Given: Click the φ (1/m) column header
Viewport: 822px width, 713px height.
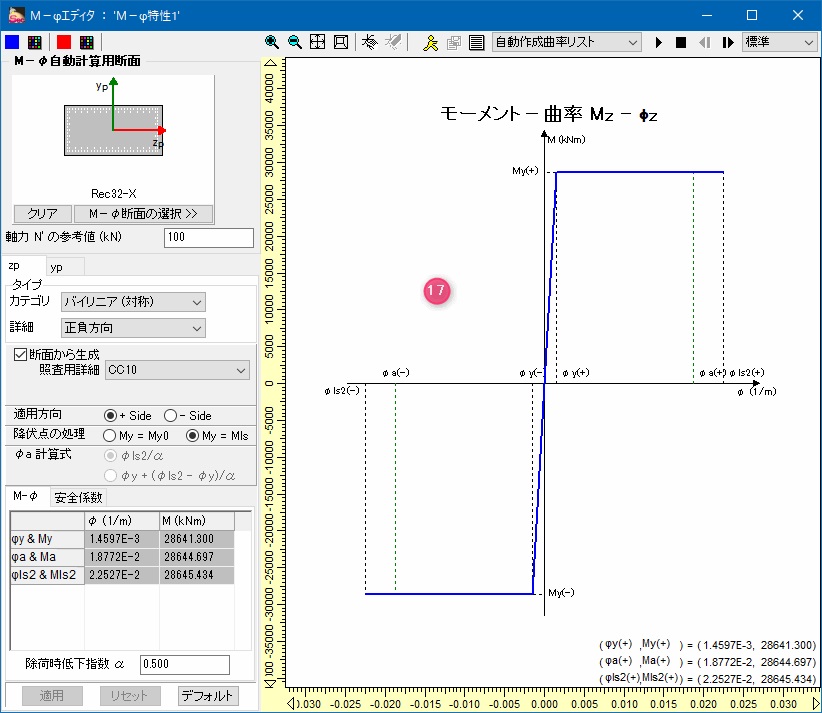Looking at the screenshot, I should (x=122, y=521).
